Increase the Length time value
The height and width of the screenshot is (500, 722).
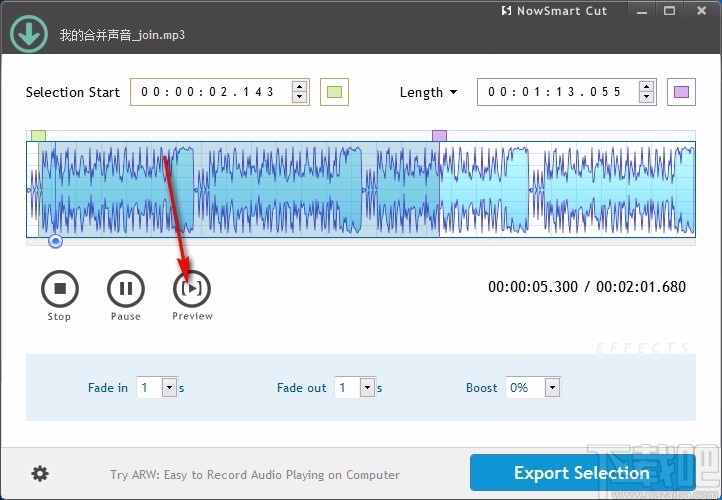(x=646, y=87)
